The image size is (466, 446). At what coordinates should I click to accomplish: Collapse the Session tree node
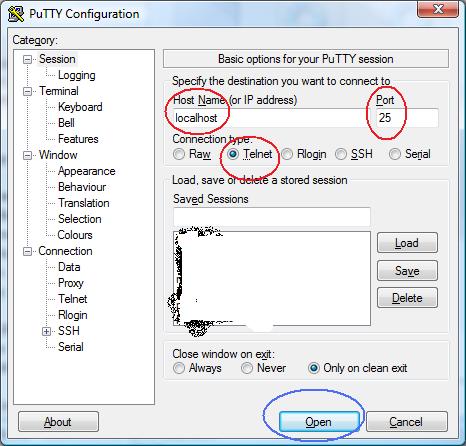(x=27, y=59)
